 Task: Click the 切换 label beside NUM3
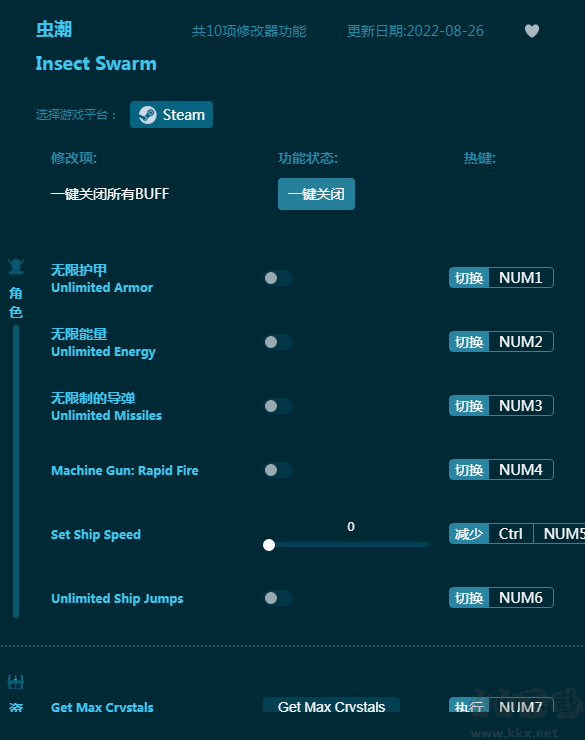tap(469, 406)
